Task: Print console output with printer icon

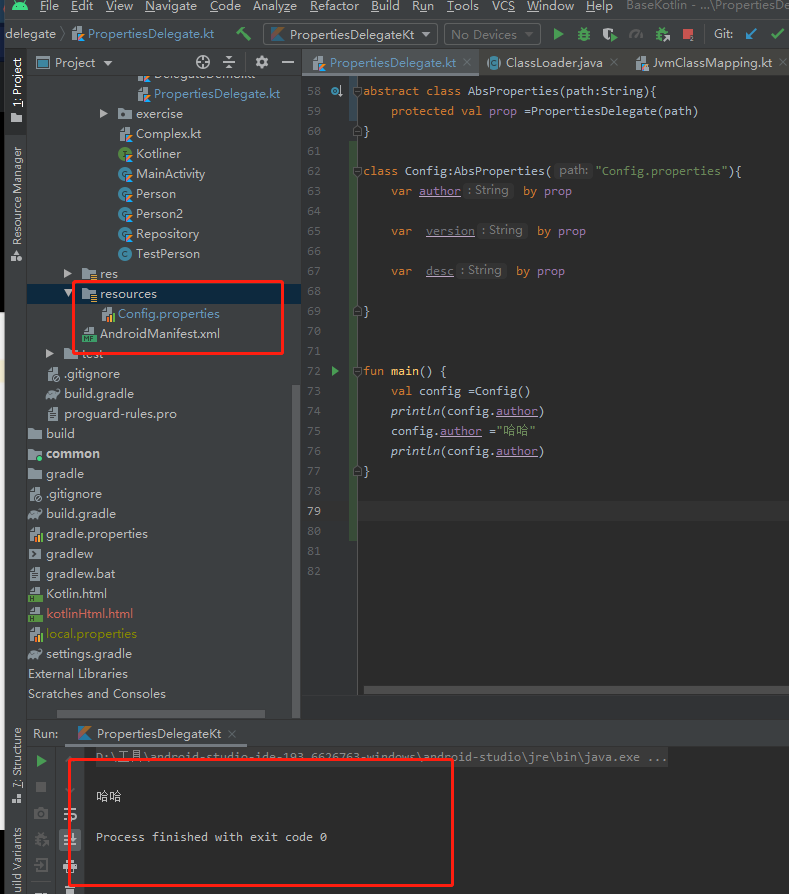Action: pos(70,867)
